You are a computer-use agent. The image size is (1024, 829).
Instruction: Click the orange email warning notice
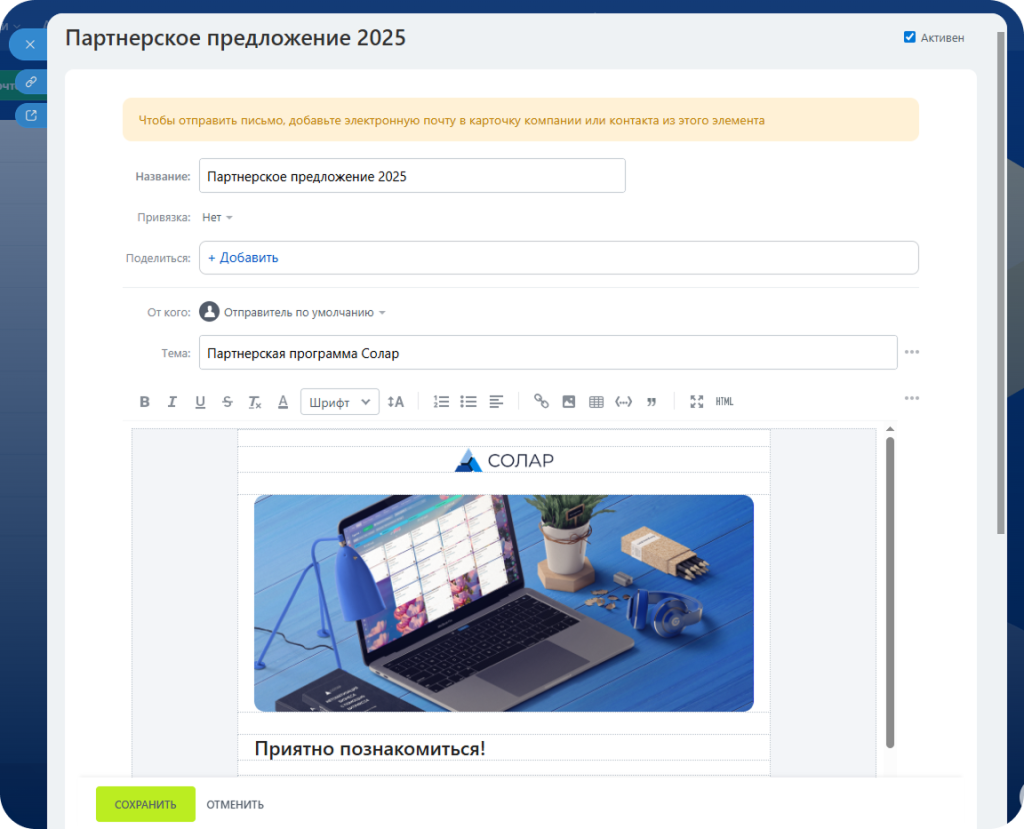point(520,120)
